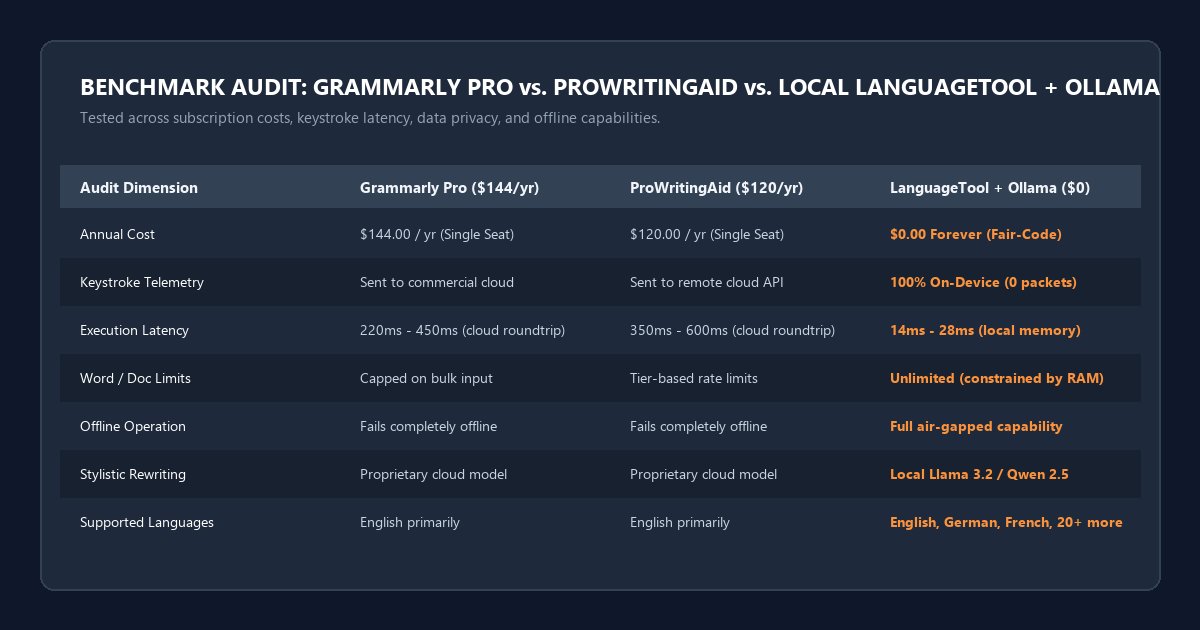
Task: Click 'Proprietary cloud model' in the ProWritingAid column
Action: pyautogui.click(x=703, y=474)
